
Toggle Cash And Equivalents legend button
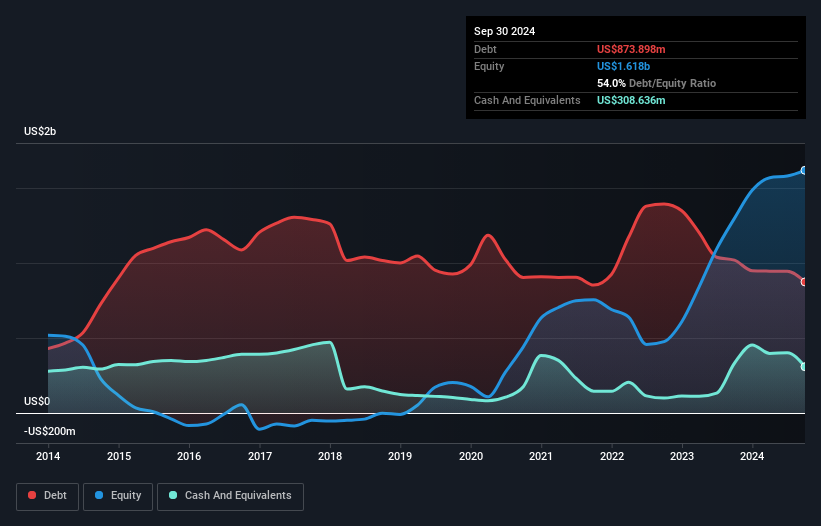(230, 496)
